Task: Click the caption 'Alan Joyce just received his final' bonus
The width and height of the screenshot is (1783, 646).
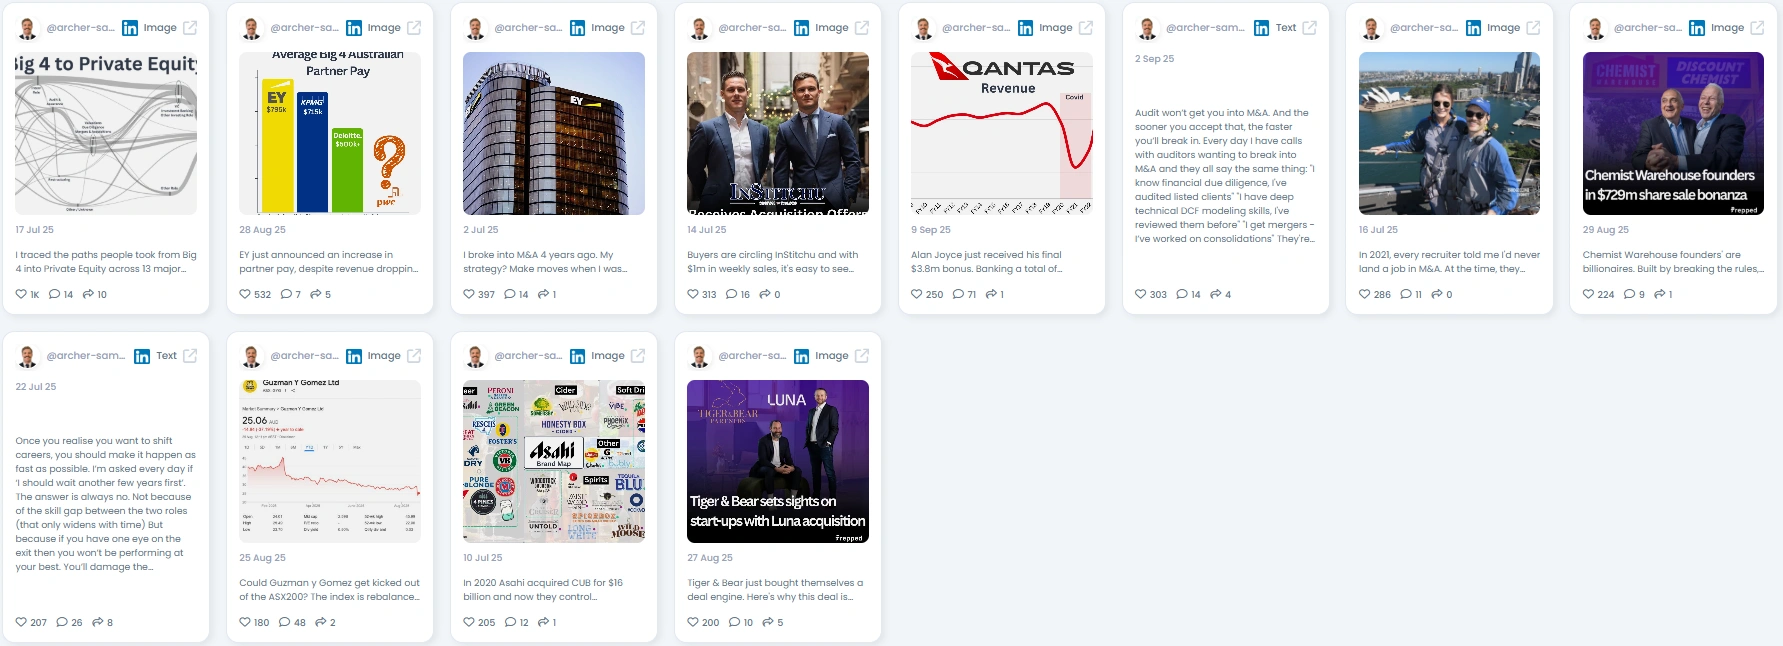Action: (x=986, y=255)
